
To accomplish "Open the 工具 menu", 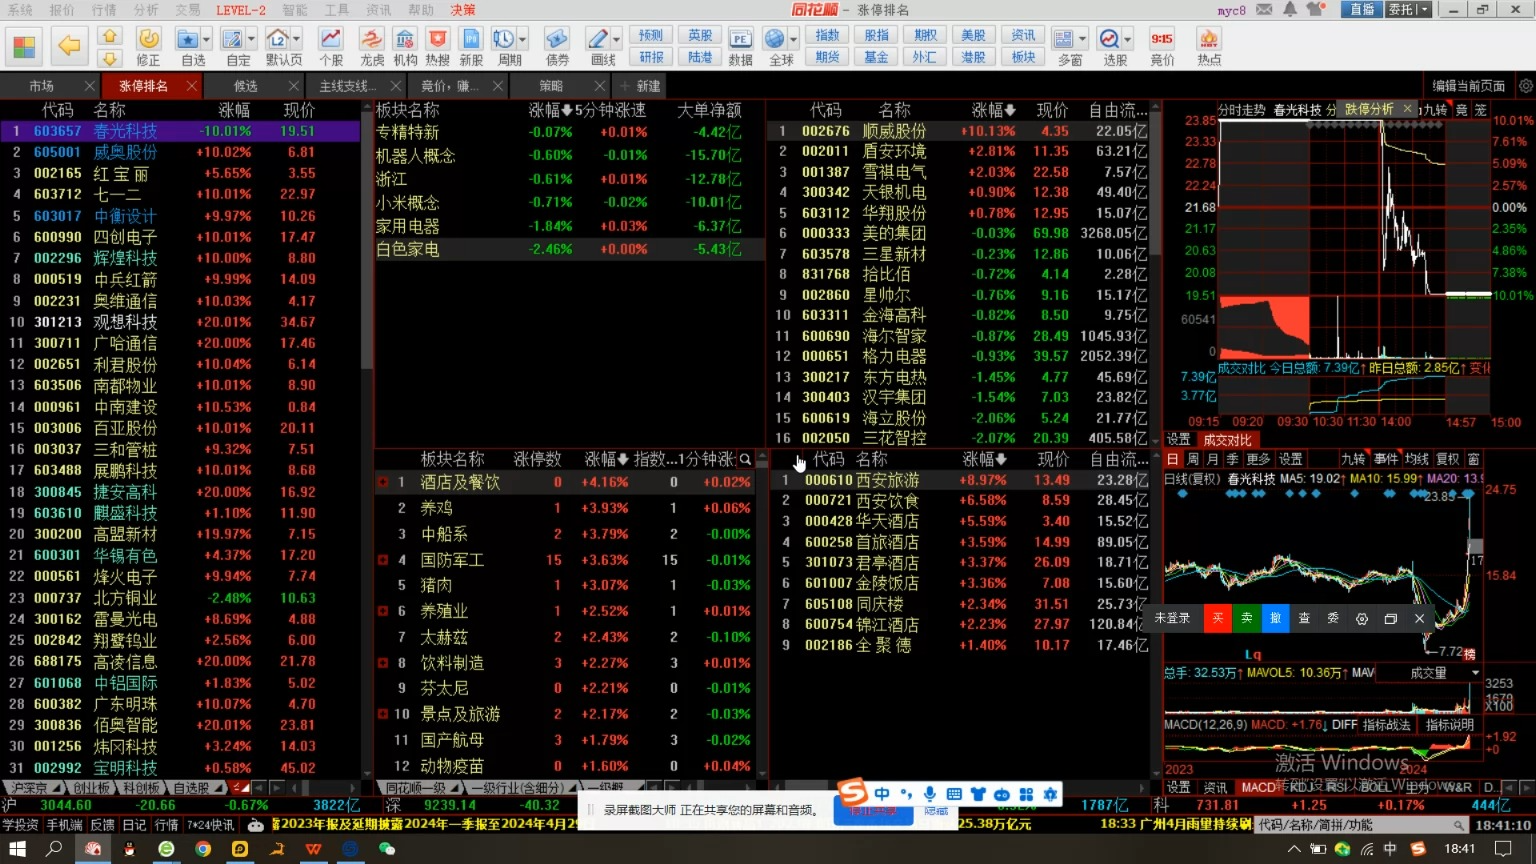I will tap(337, 9).
